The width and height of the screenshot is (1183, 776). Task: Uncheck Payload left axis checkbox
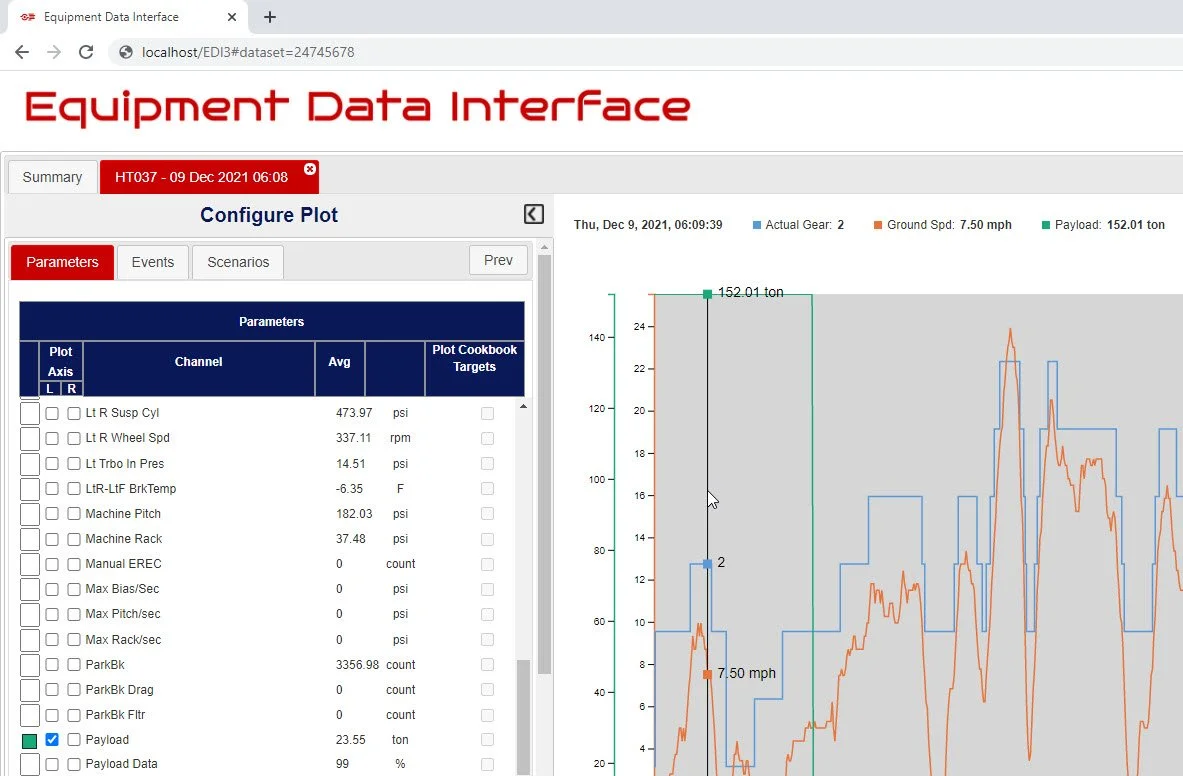52,740
